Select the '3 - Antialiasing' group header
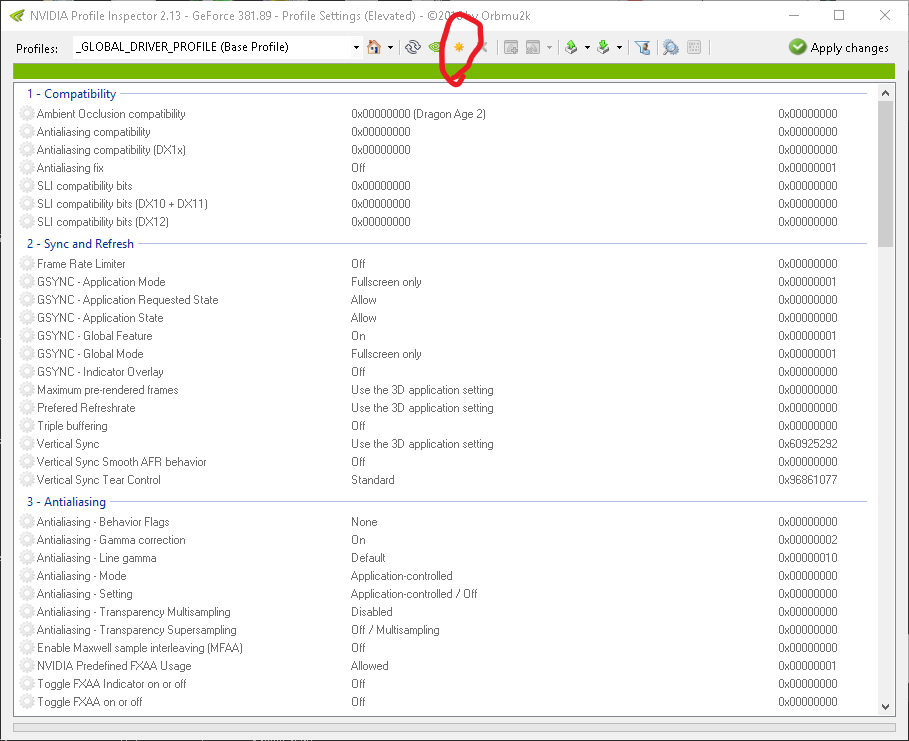This screenshot has width=909, height=741. (x=66, y=502)
